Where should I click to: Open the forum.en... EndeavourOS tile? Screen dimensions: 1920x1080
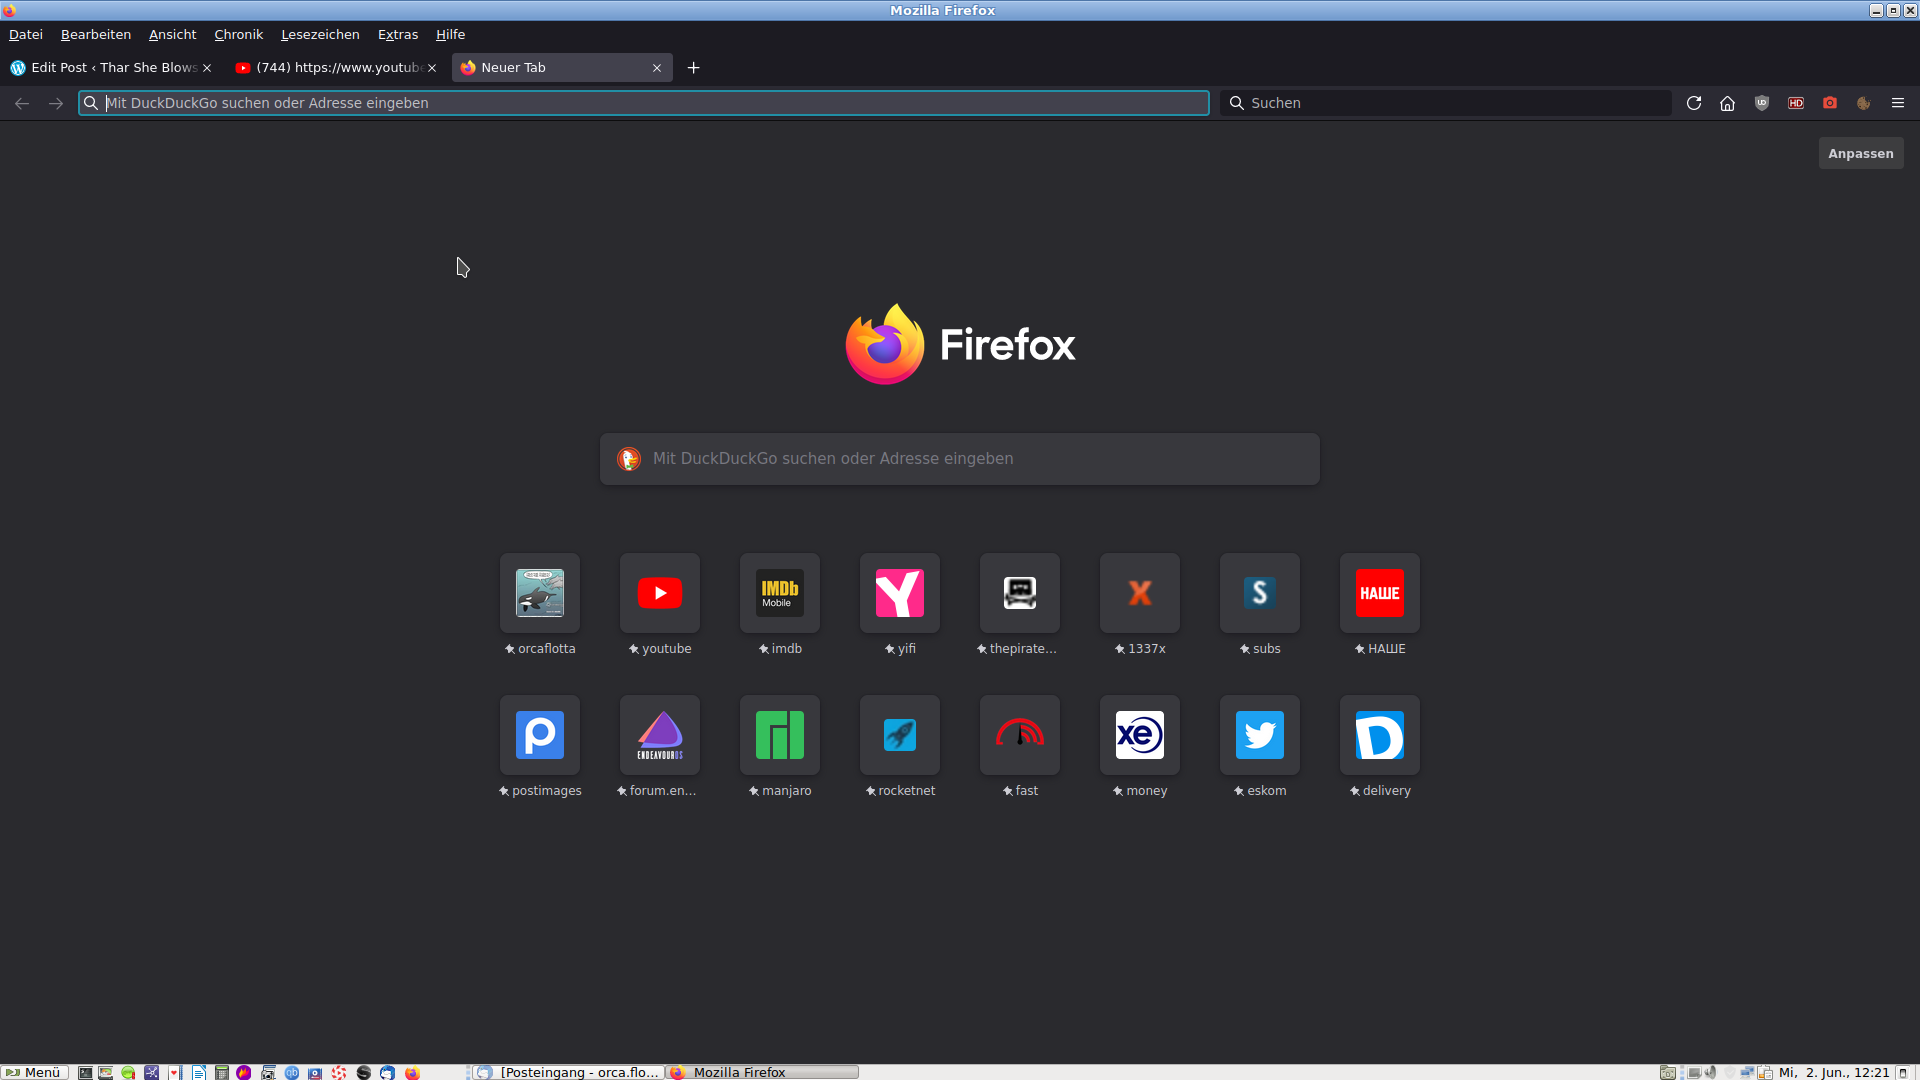coord(660,735)
